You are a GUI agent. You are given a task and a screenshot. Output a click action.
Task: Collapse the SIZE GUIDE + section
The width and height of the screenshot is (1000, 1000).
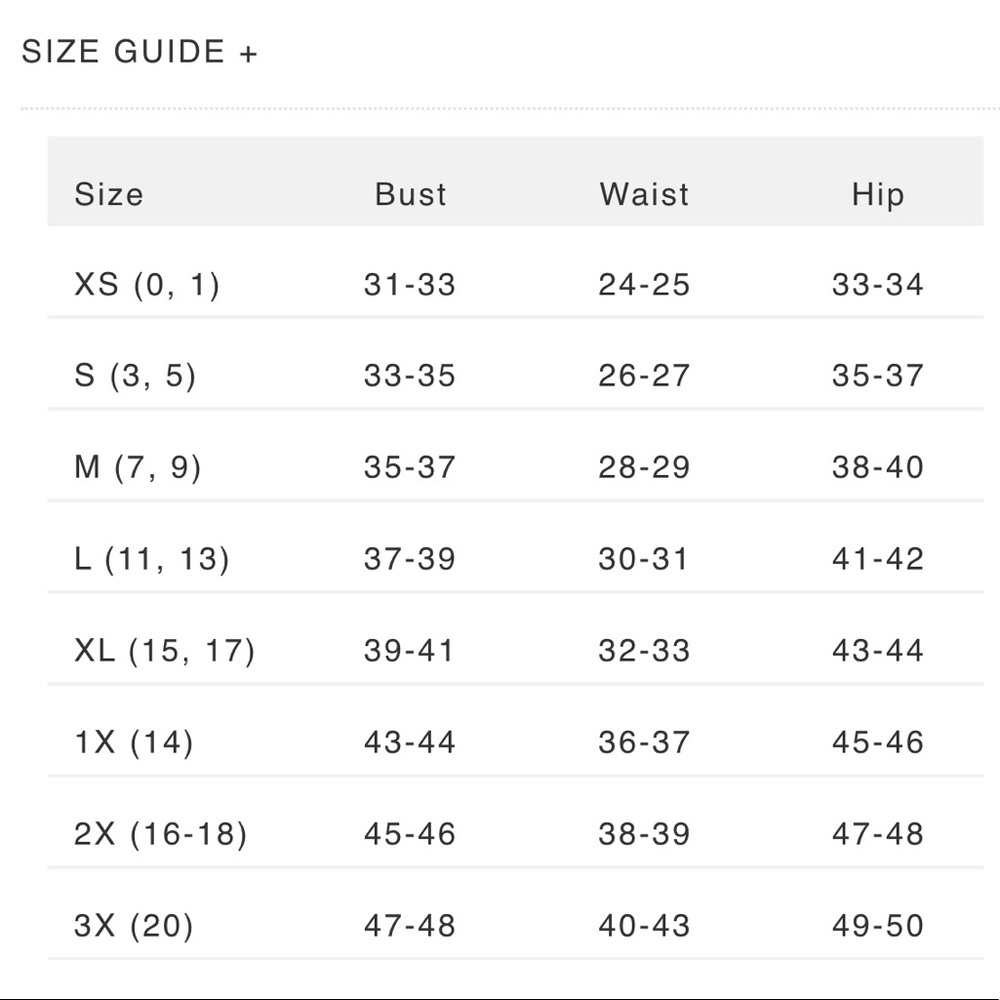click(140, 52)
